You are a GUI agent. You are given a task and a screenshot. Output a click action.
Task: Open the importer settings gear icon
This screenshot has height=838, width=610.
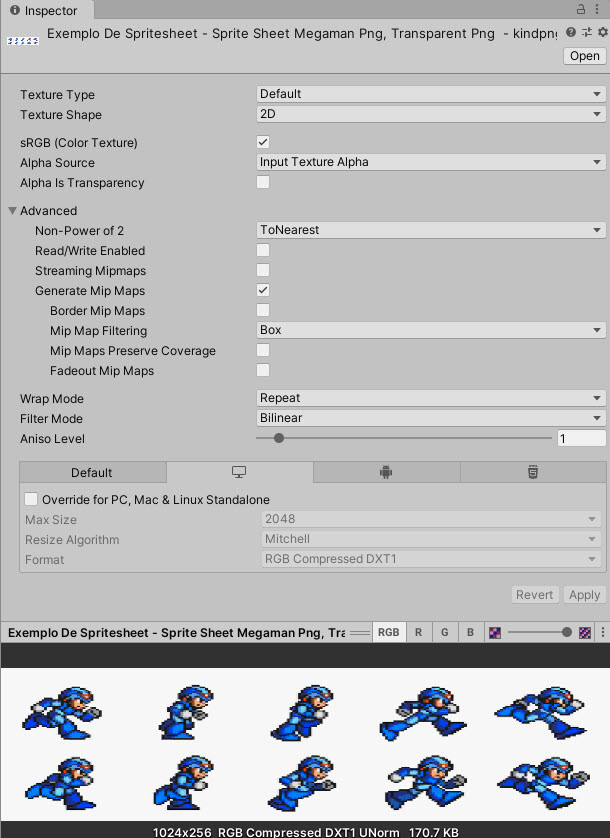click(x=603, y=33)
